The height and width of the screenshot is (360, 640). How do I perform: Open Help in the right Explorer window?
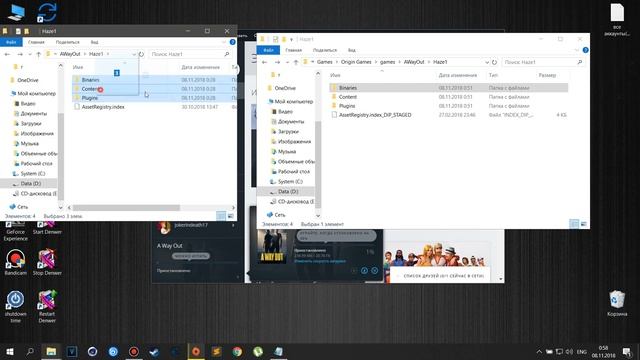(x=585, y=50)
